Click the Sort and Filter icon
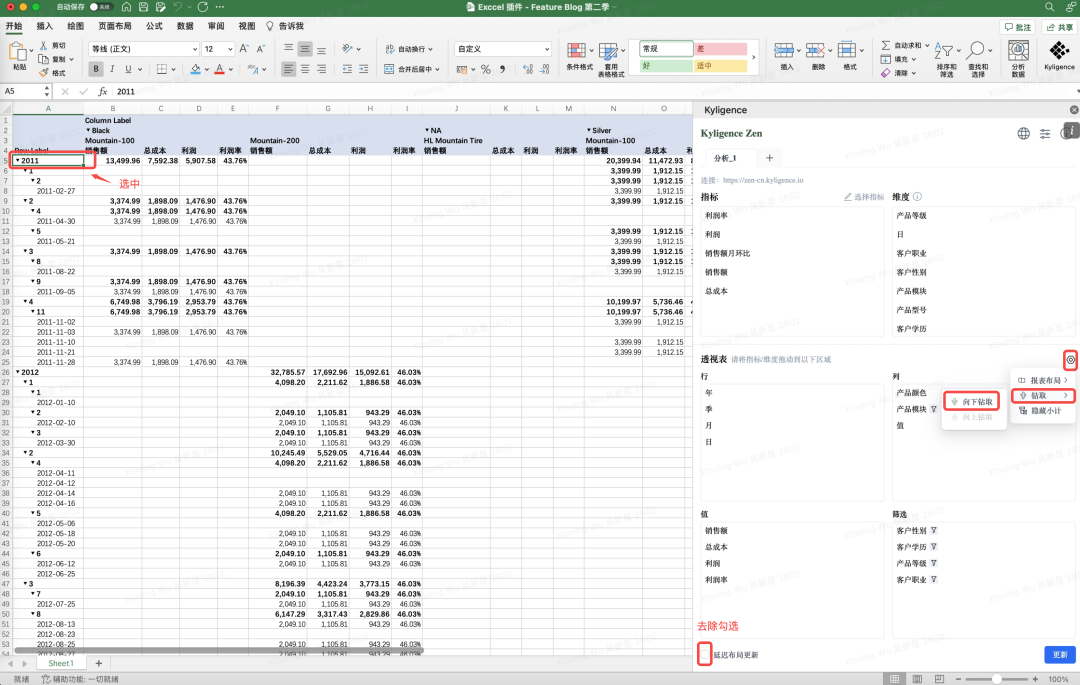Screen dimensions: 1080x685 (x=944, y=51)
